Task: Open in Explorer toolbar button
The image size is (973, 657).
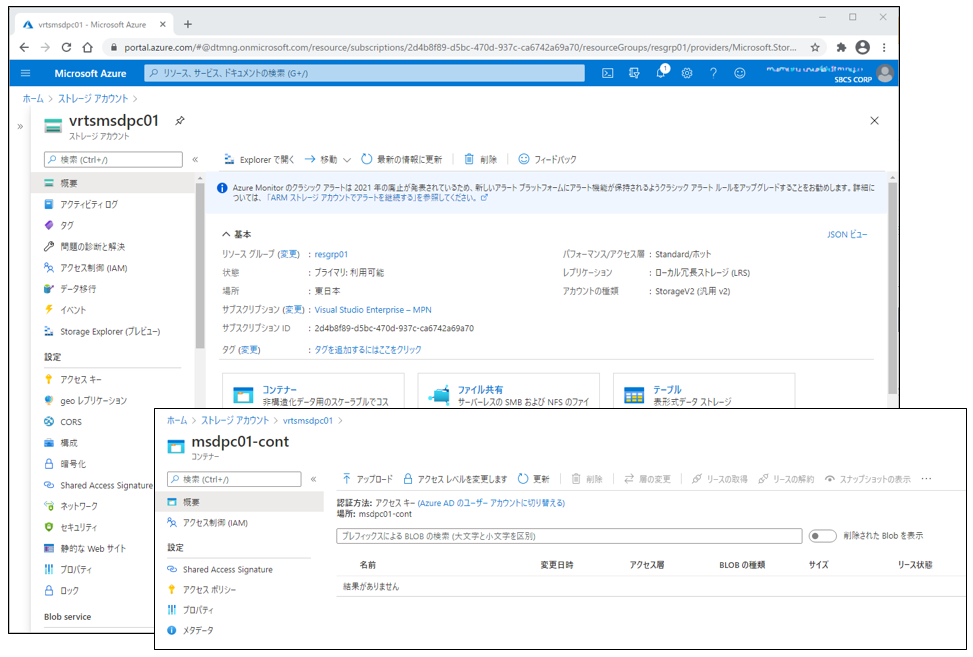Action: click(259, 159)
